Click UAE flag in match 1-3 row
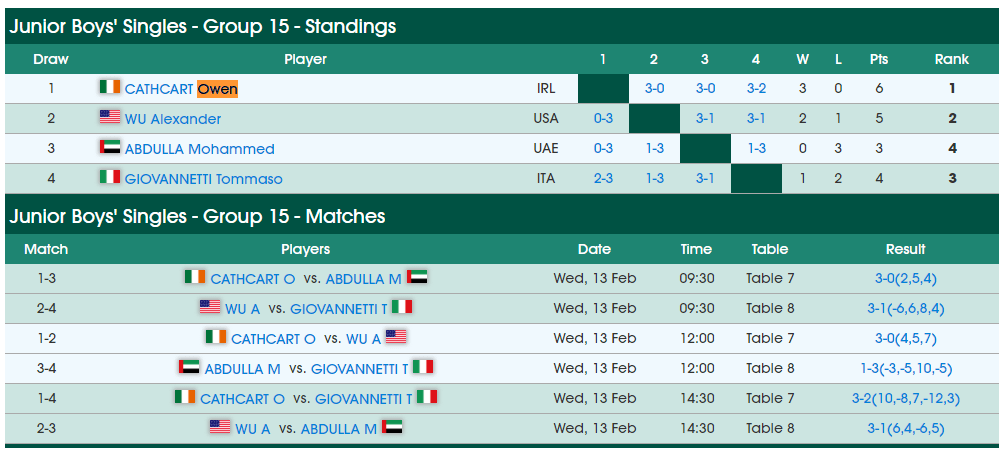 (417, 277)
